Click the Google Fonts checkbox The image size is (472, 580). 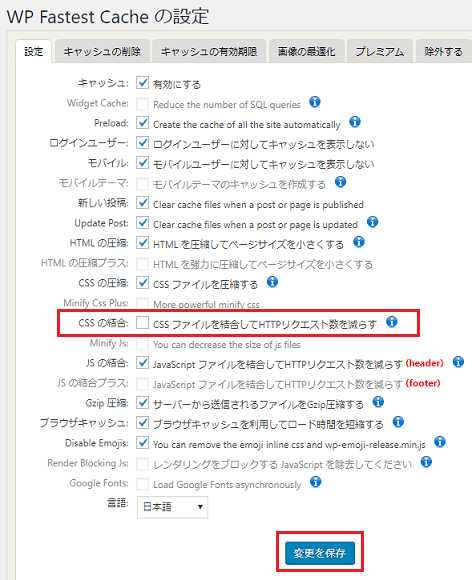142,483
